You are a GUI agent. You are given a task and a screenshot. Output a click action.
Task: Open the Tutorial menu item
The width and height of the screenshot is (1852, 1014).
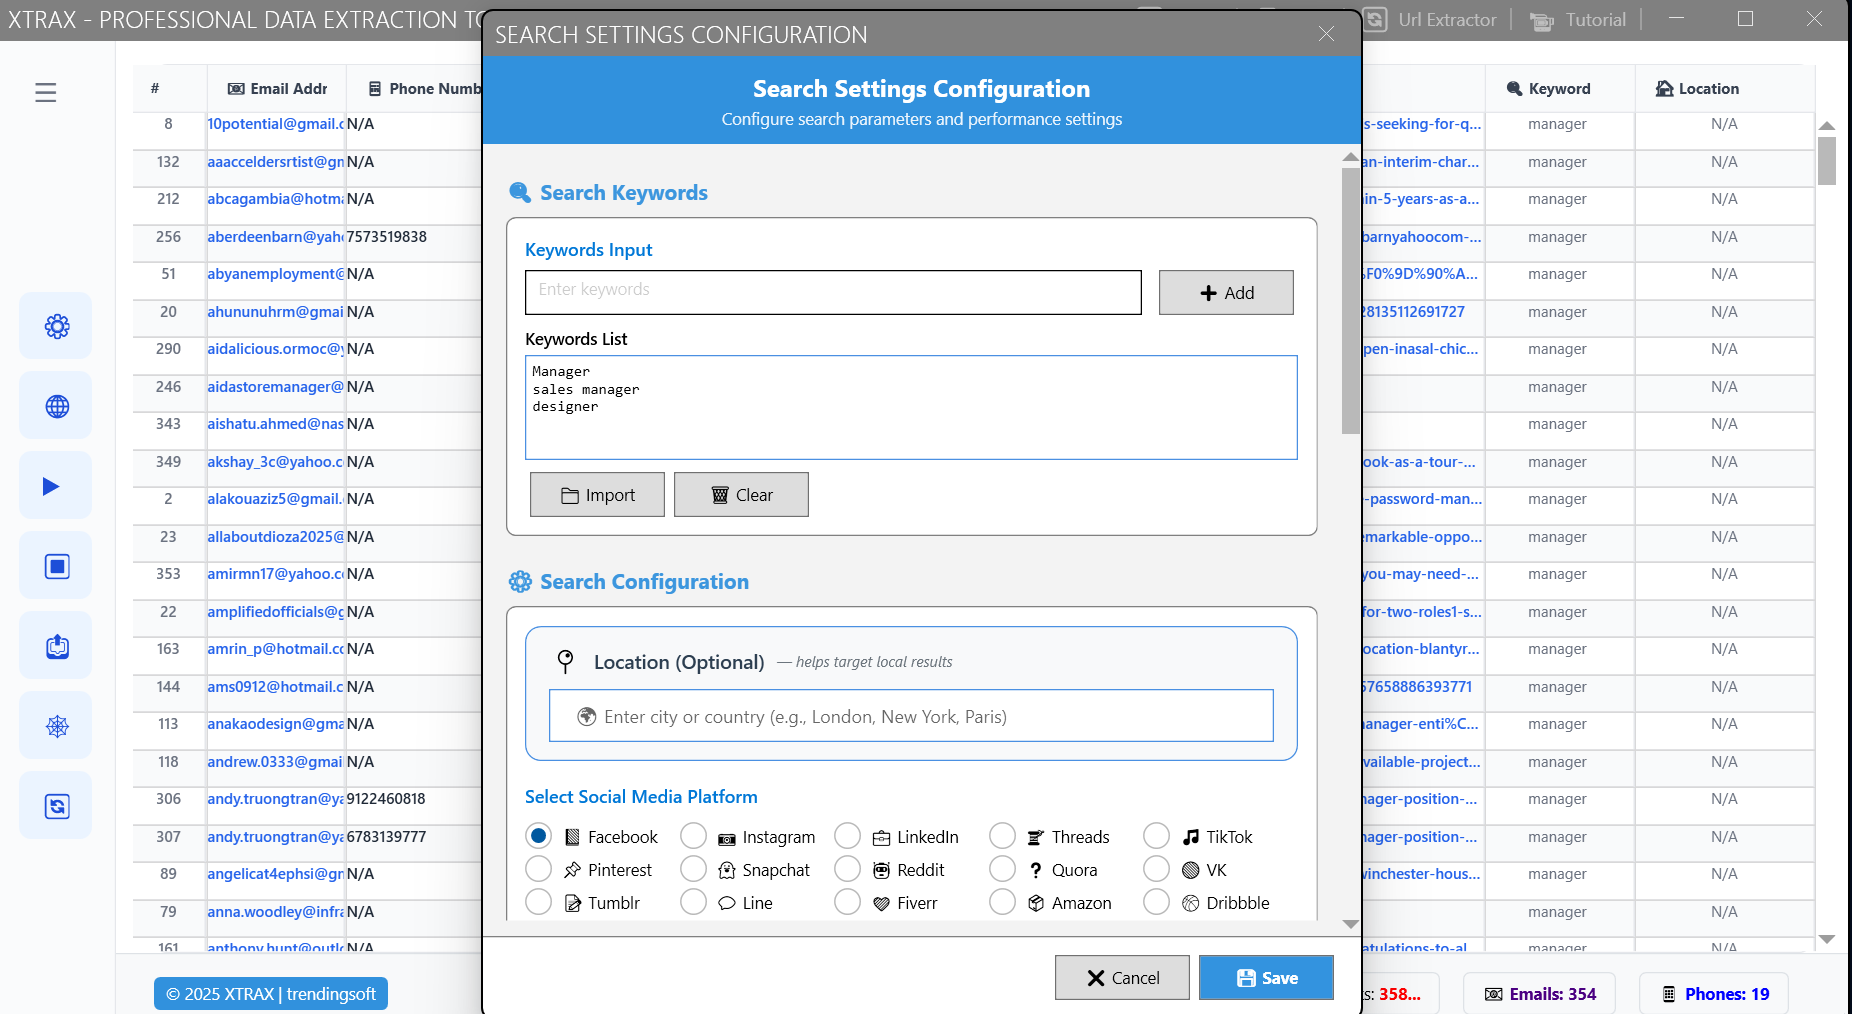pyautogui.click(x=1578, y=20)
